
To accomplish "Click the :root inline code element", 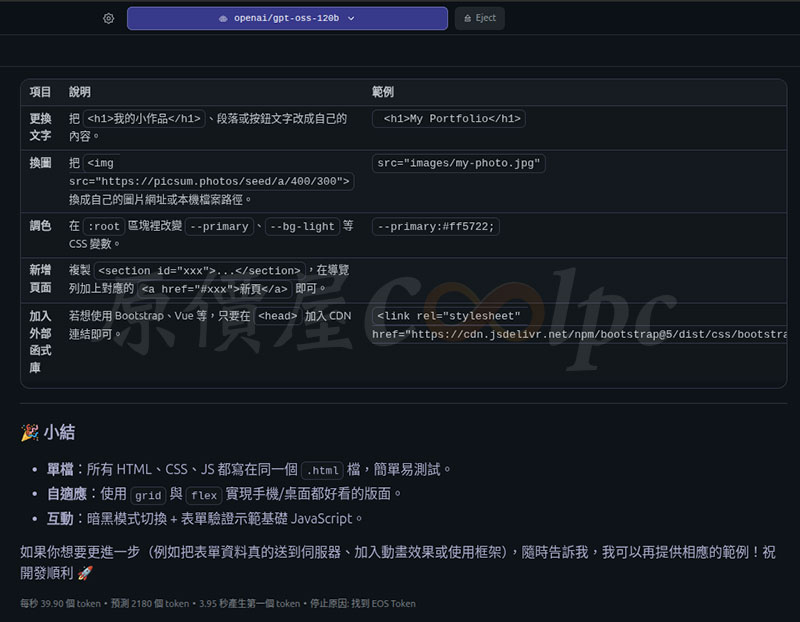I will point(102,225).
